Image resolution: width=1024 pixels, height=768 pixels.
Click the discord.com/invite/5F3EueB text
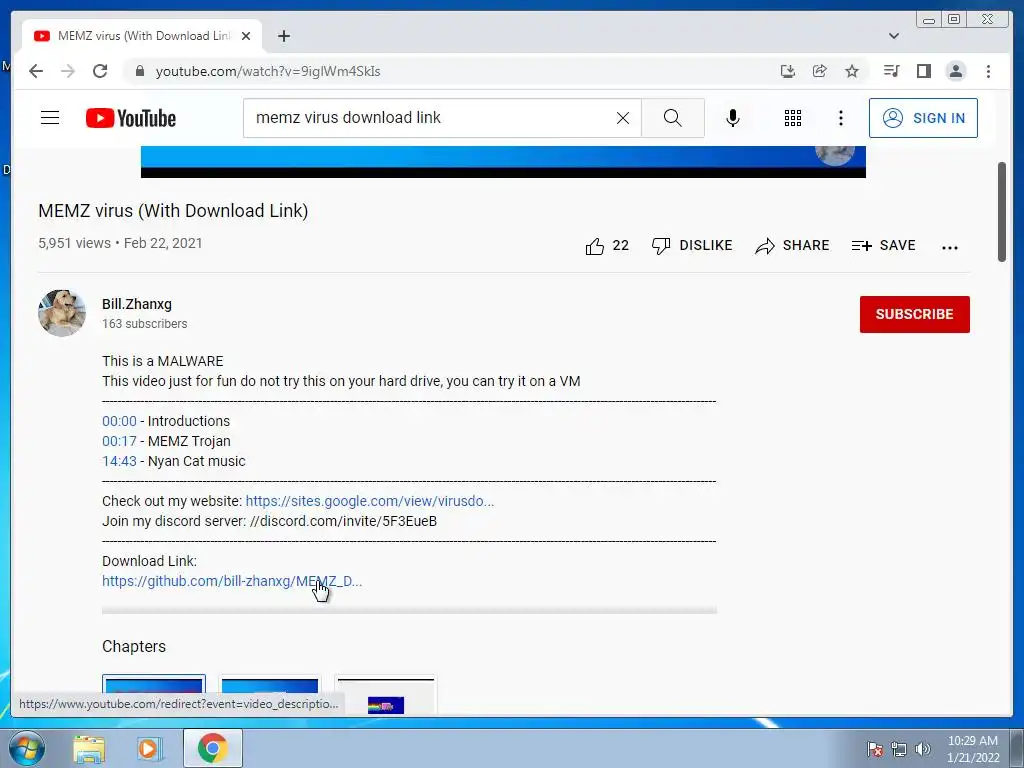click(344, 521)
